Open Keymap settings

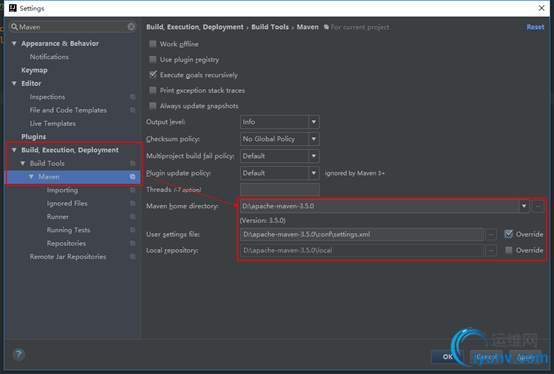coord(34,70)
